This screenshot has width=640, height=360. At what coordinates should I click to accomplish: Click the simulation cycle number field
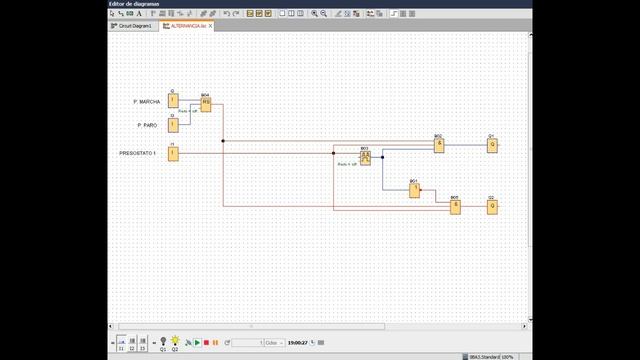pos(248,343)
